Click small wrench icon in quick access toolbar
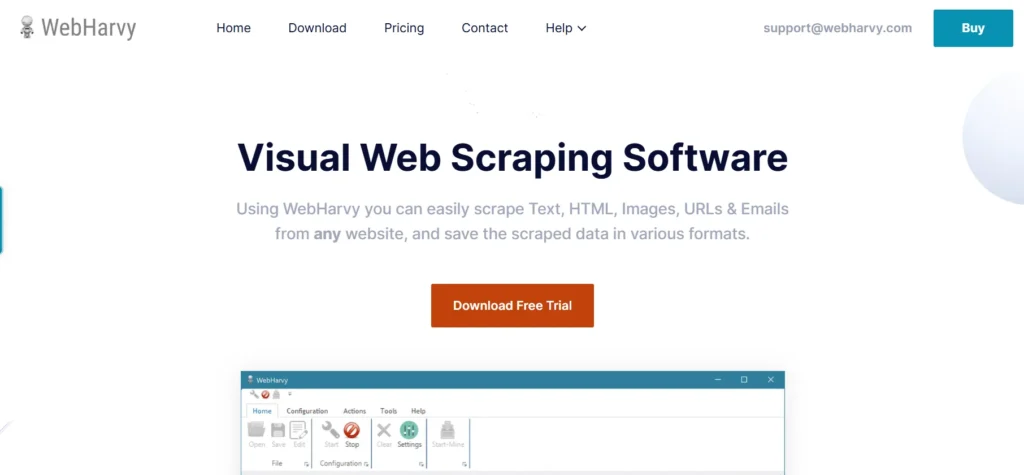 [x=254, y=394]
